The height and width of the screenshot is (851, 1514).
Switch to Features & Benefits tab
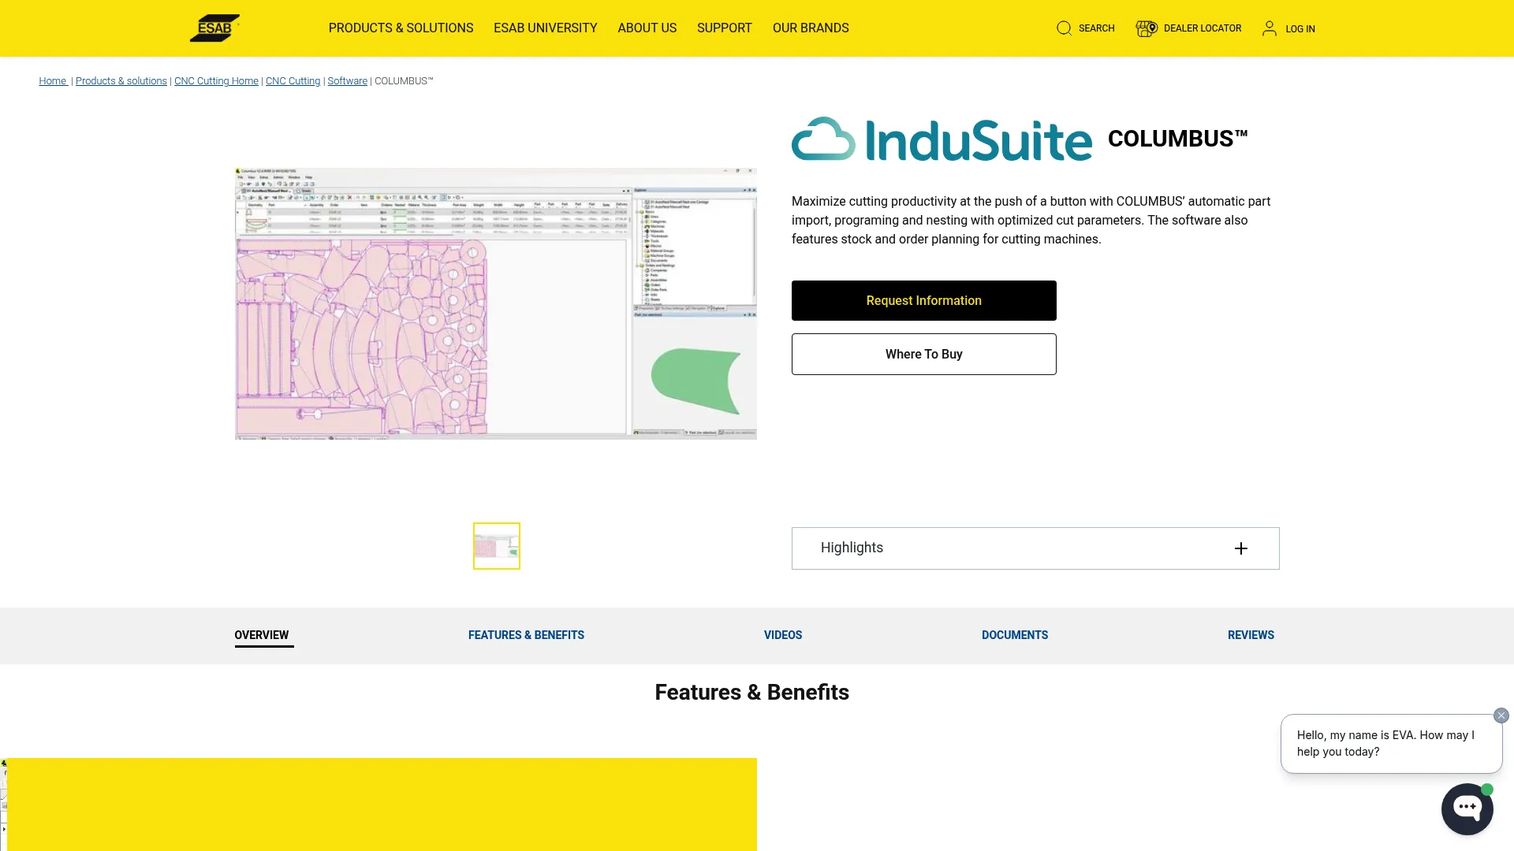point(526,635)
